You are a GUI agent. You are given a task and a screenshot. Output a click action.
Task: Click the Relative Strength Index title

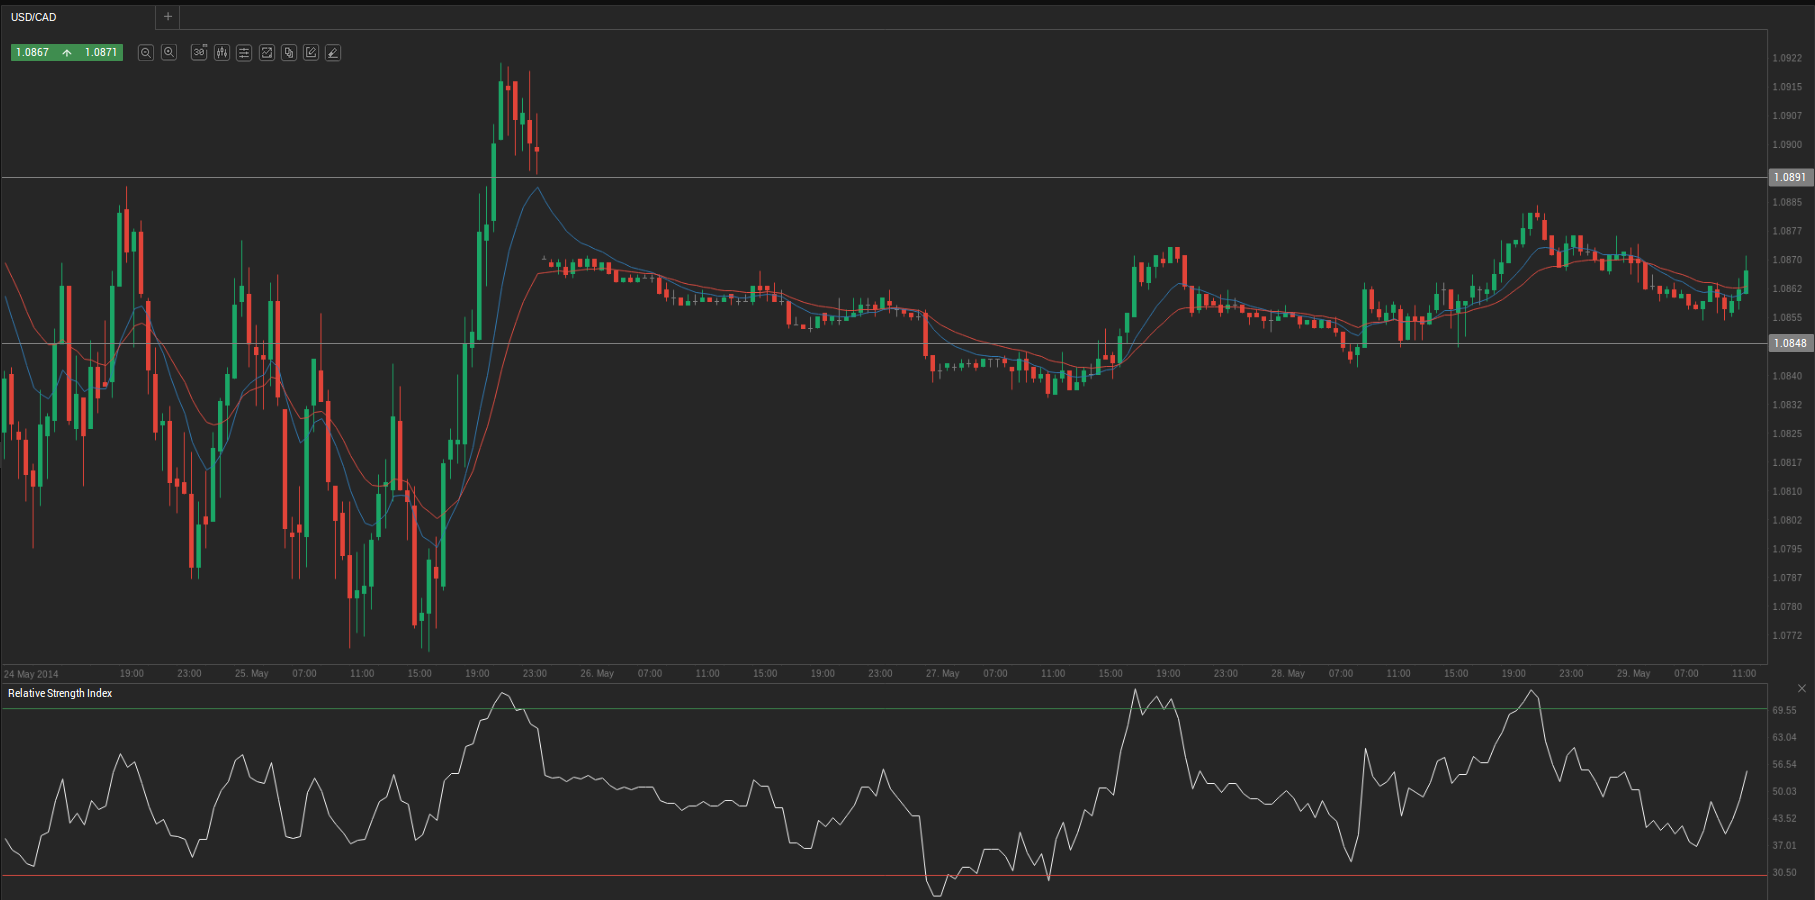(60, 694)
